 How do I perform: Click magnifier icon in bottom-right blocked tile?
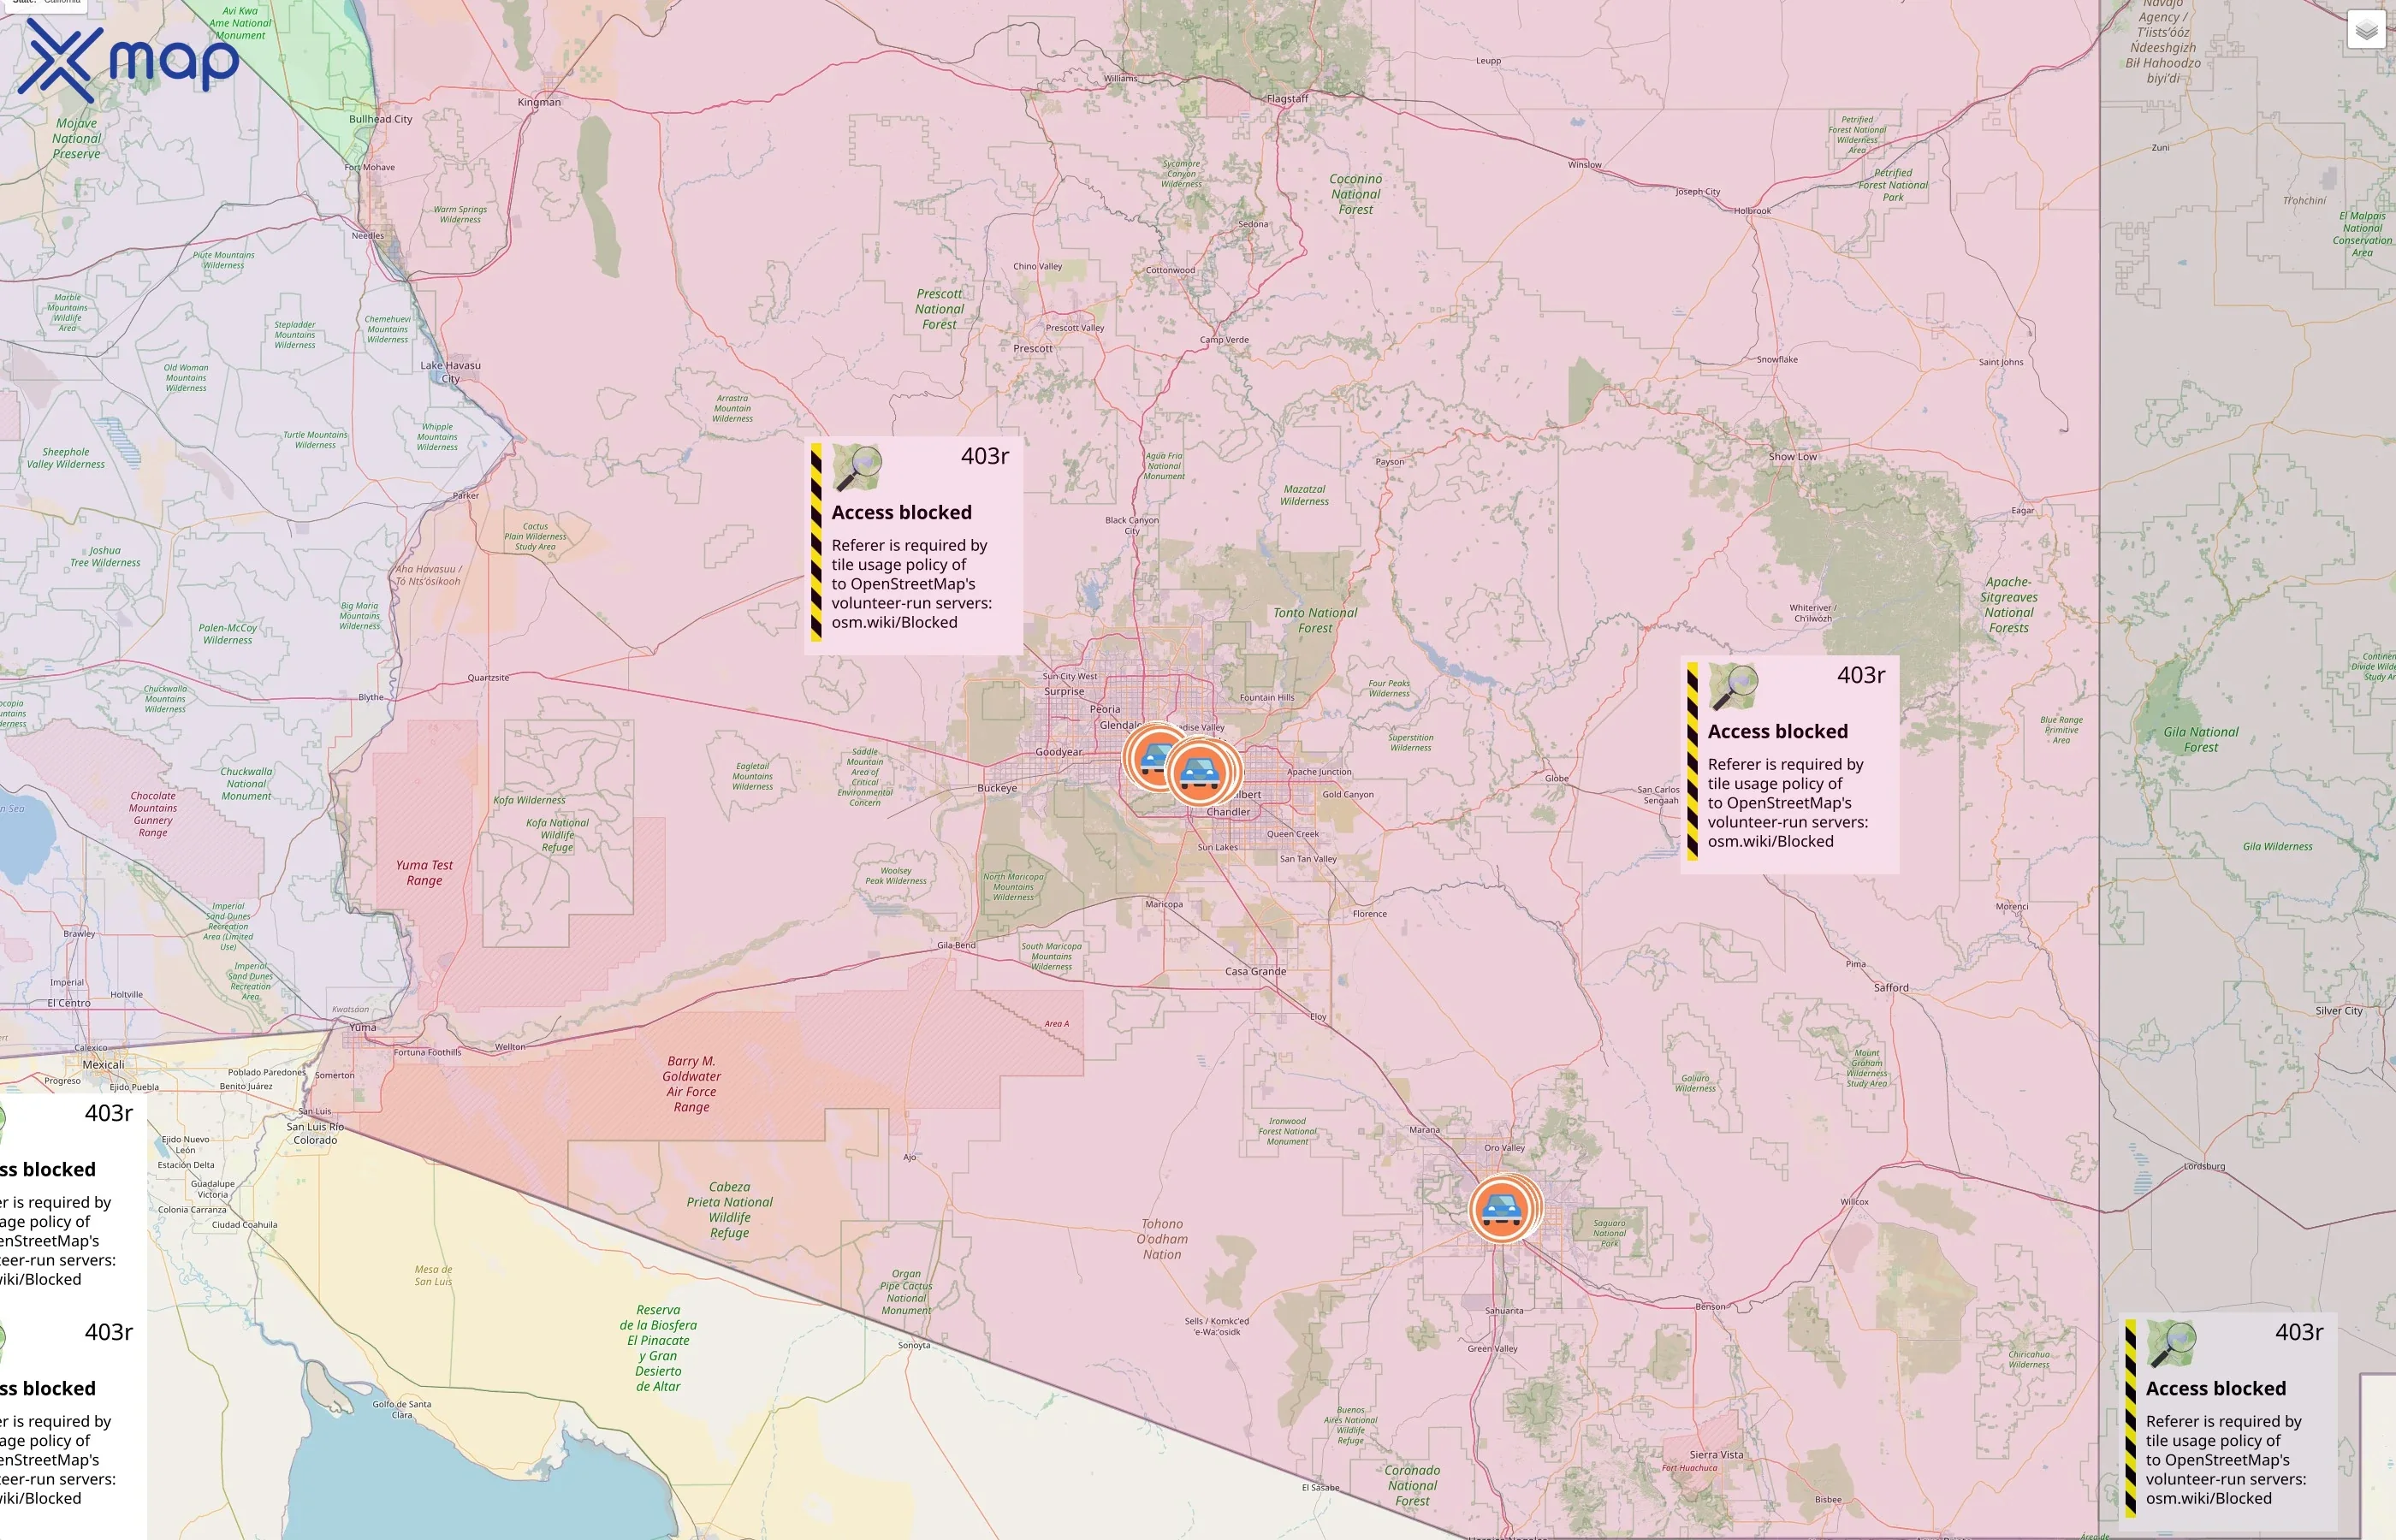[2171, 1344]
